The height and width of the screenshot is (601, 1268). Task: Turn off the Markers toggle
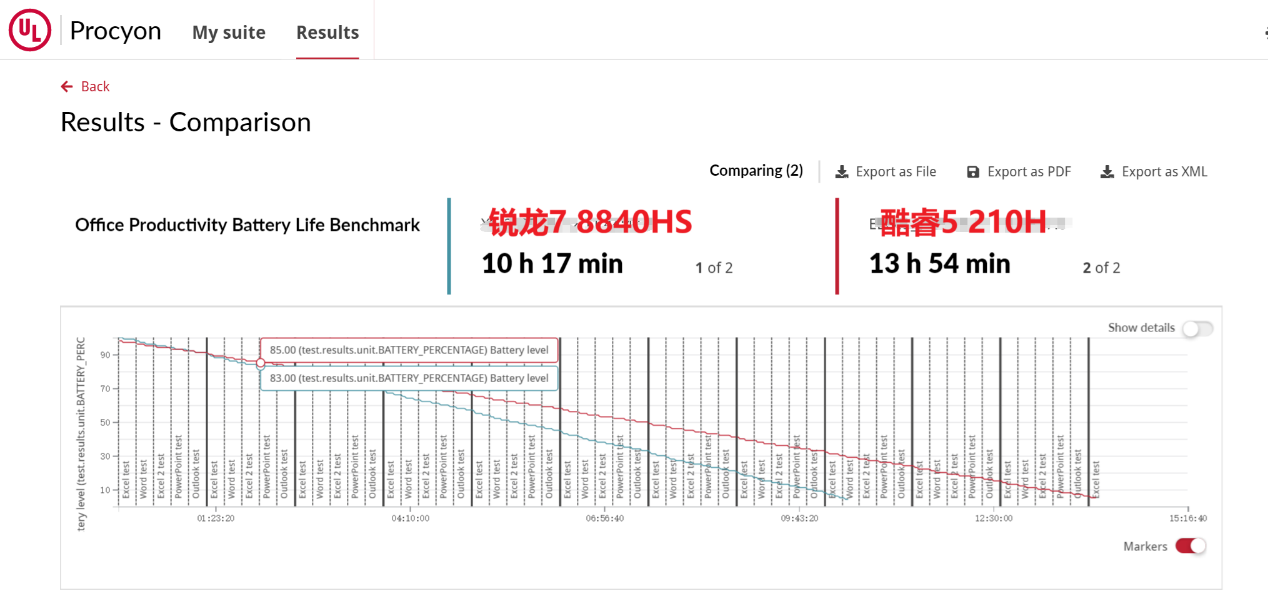tap(1190, 546)
